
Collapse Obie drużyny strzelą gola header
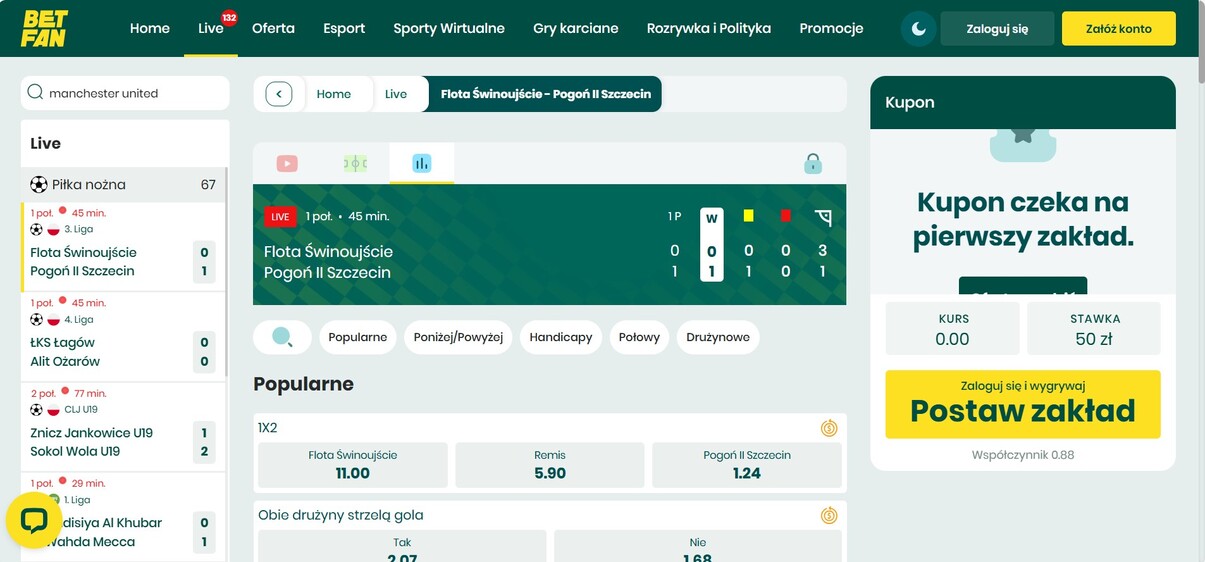click(550, 515)
